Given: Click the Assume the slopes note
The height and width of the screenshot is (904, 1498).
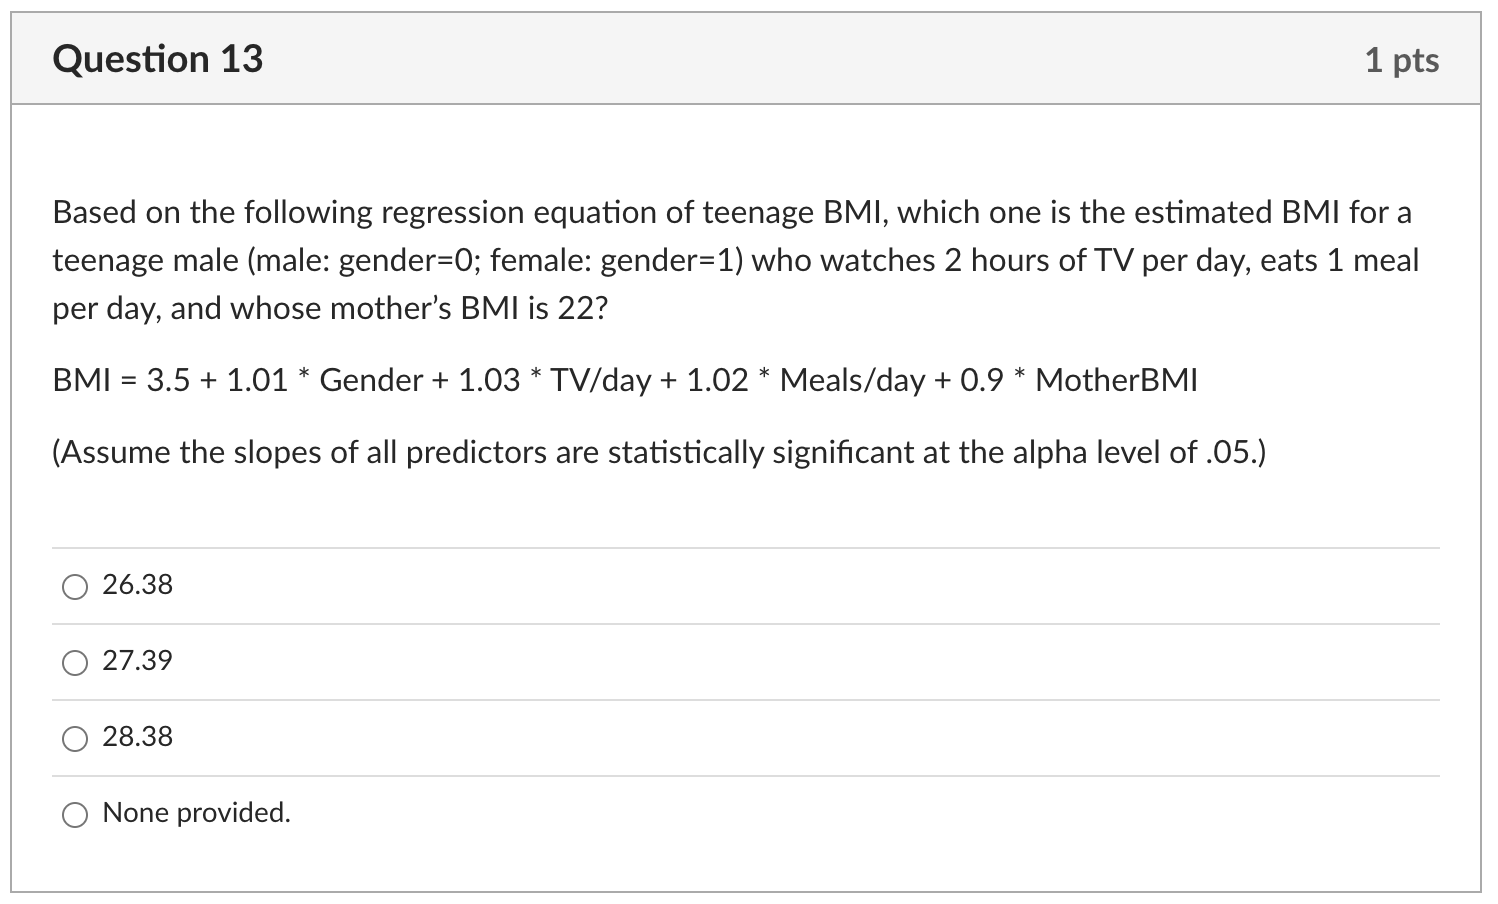Looking at the screenshot, I should pos(659,453).
